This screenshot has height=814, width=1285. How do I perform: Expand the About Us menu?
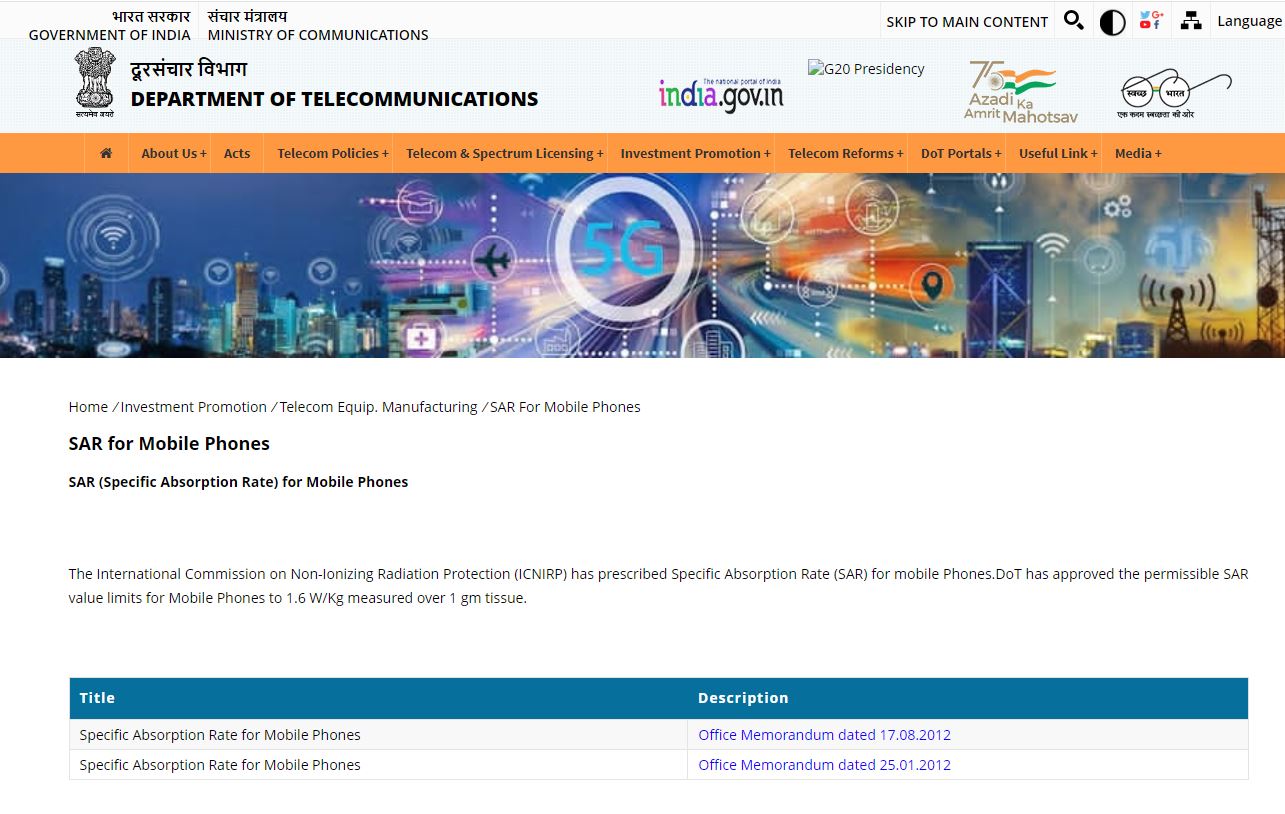(173, 153)
